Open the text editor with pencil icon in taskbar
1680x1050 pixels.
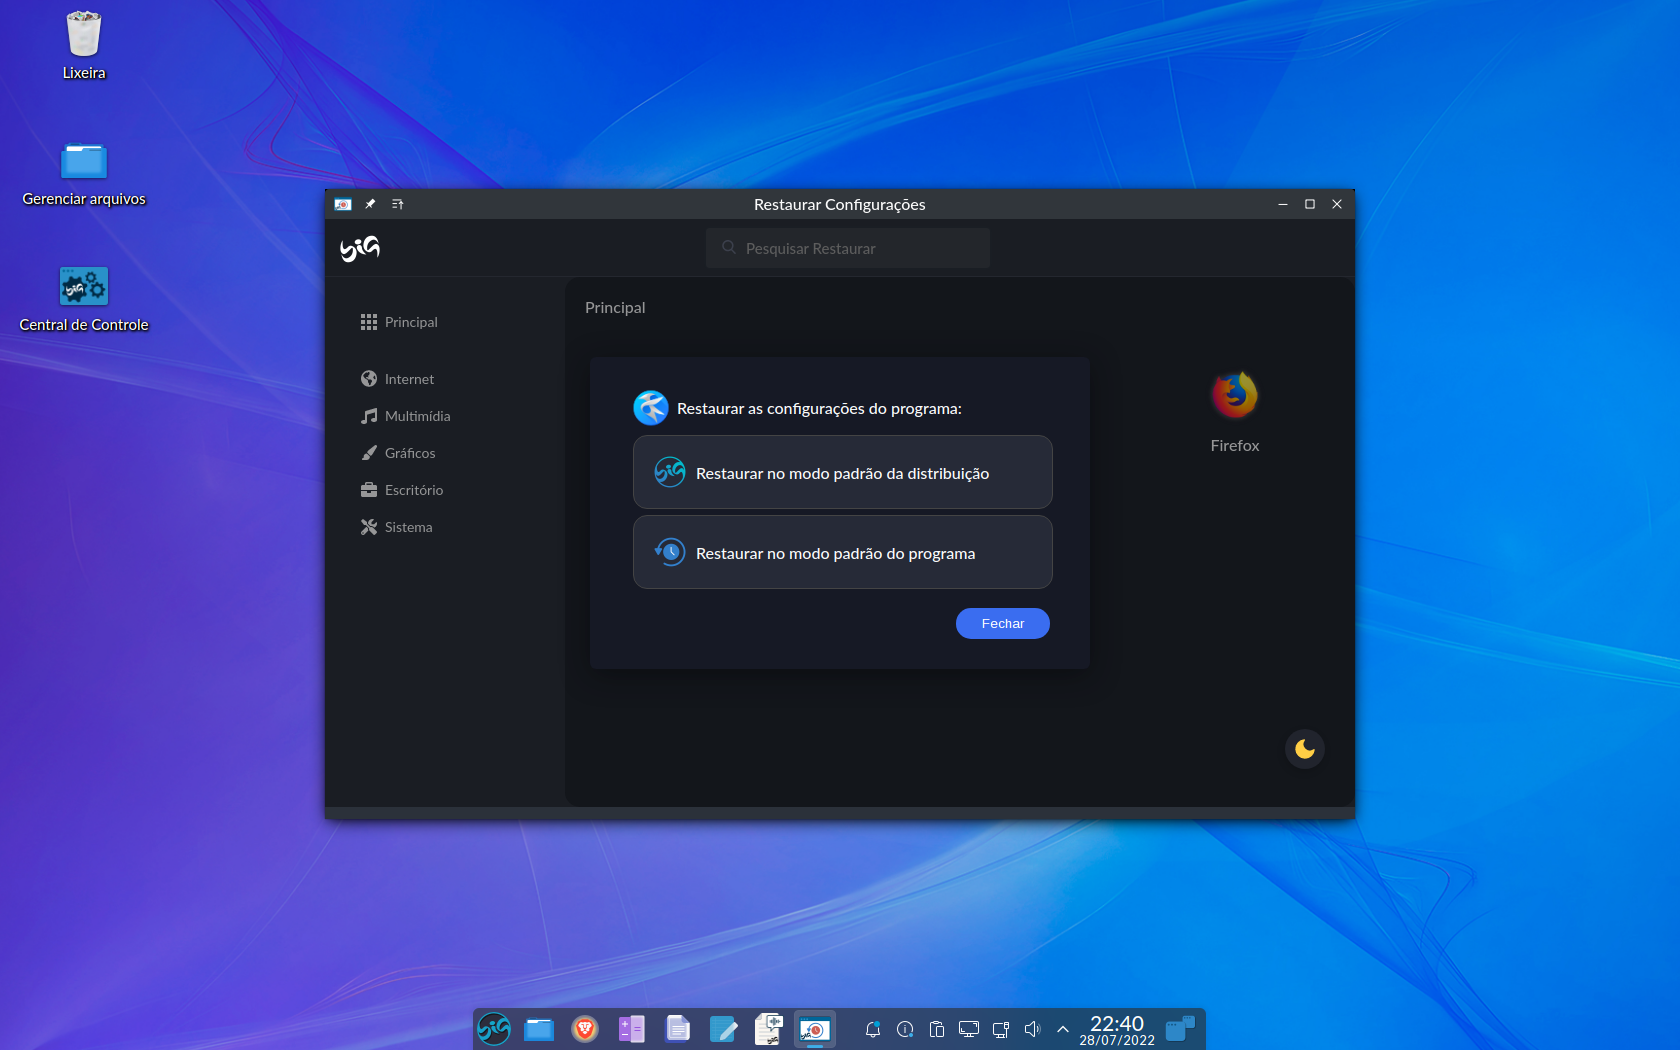(723, 1029)
